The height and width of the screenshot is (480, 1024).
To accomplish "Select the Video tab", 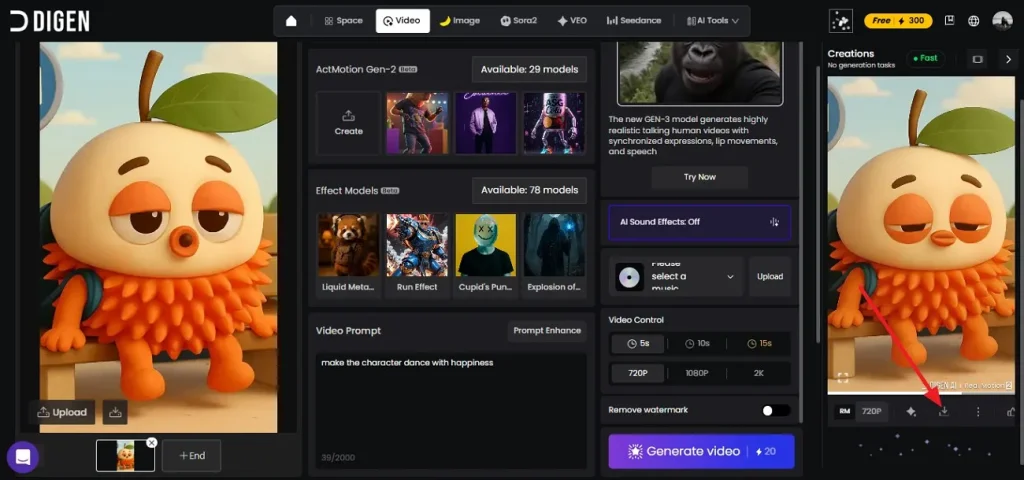I will 402,21.
